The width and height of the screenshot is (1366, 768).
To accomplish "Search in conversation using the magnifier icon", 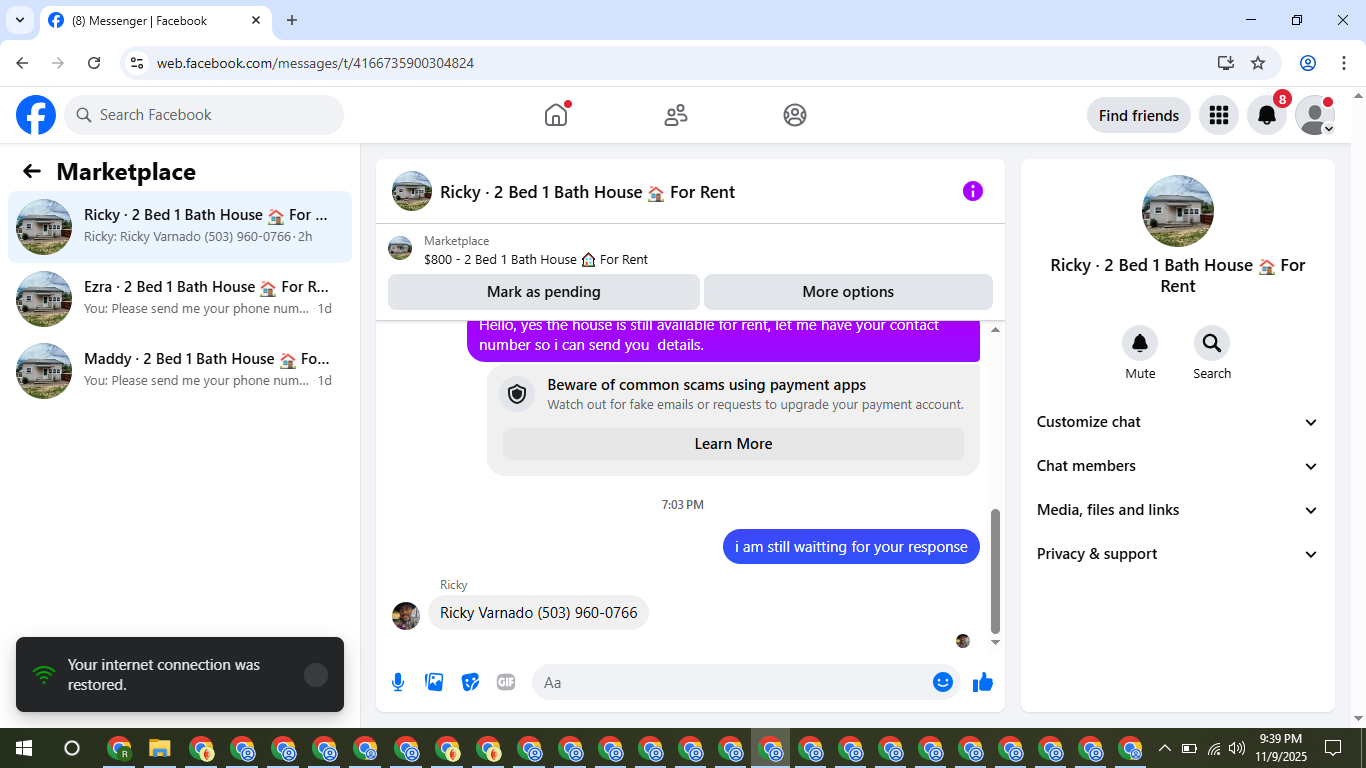I will pyautogui.click(x=1212, y=344).
